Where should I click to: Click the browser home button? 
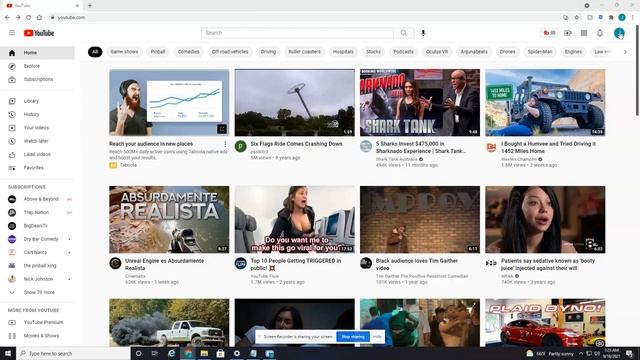[39, 18]
